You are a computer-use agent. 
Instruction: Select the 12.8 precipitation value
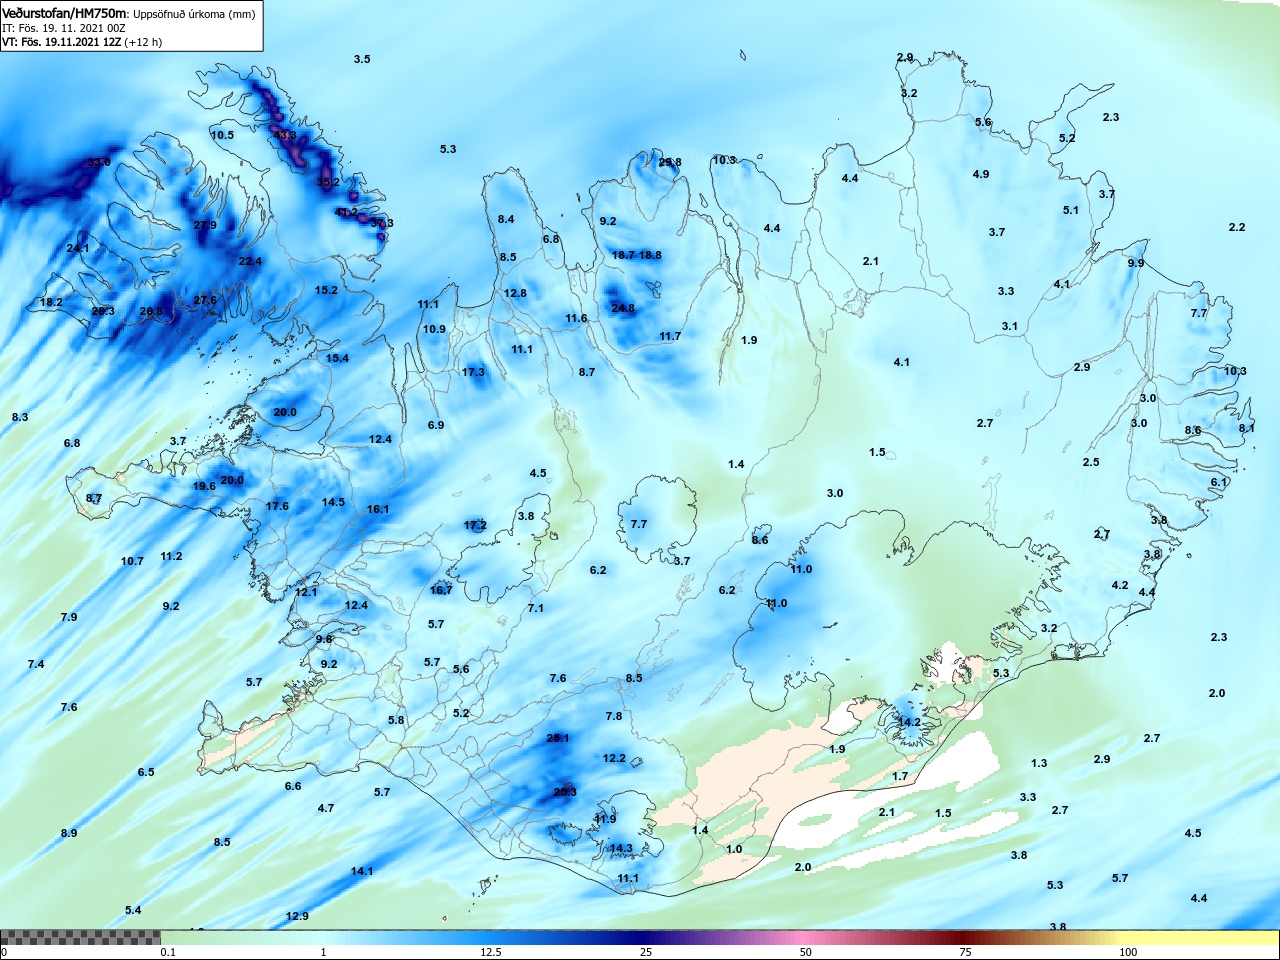(515, 293)
